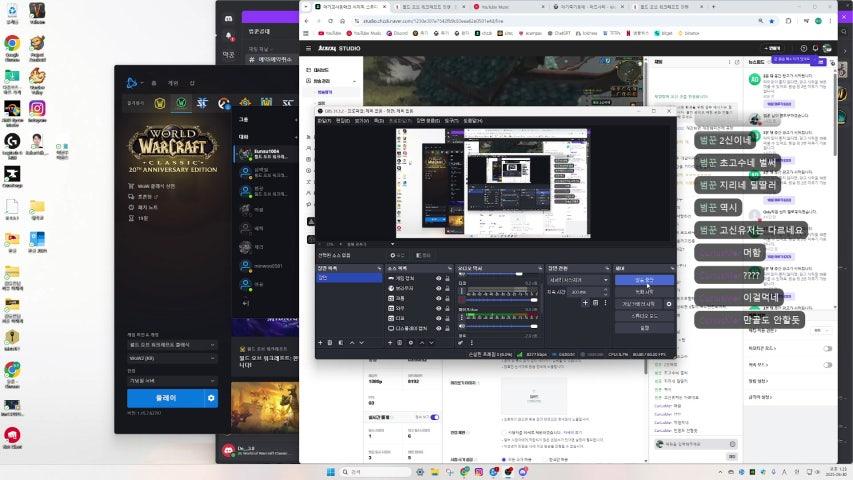
Task: Move source up in 소스 목록 toolbar
Action: (422, 342)
